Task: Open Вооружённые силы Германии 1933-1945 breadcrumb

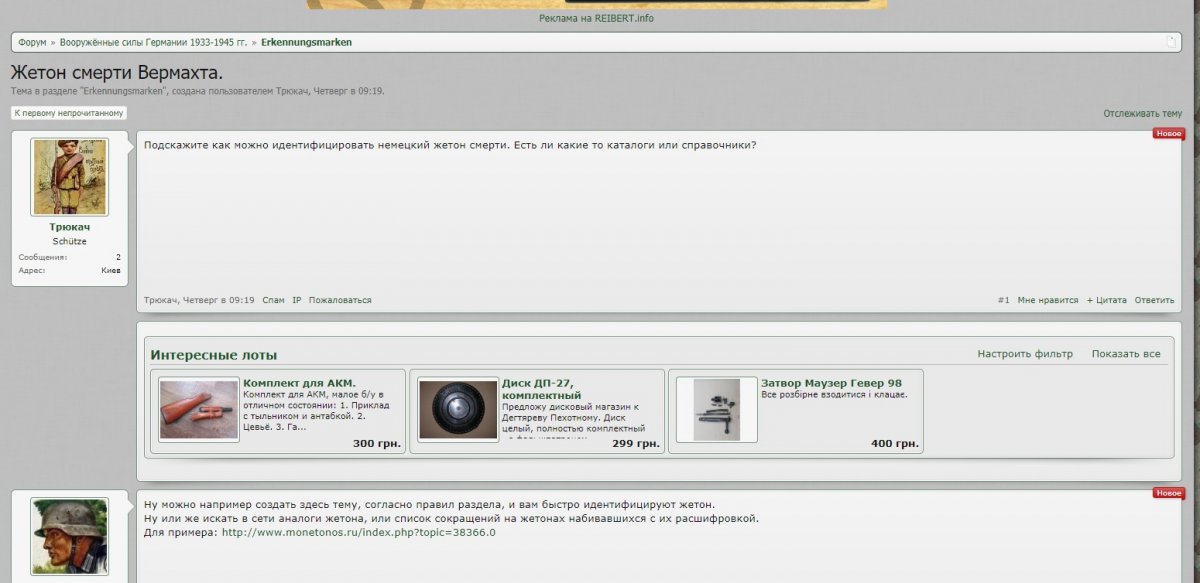Action: [152, 43]
